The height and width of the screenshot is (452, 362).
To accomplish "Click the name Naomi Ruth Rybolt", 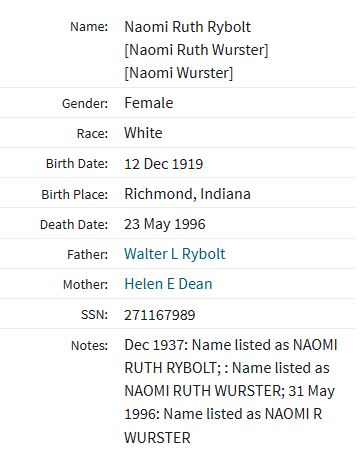I will pos(187,27).
